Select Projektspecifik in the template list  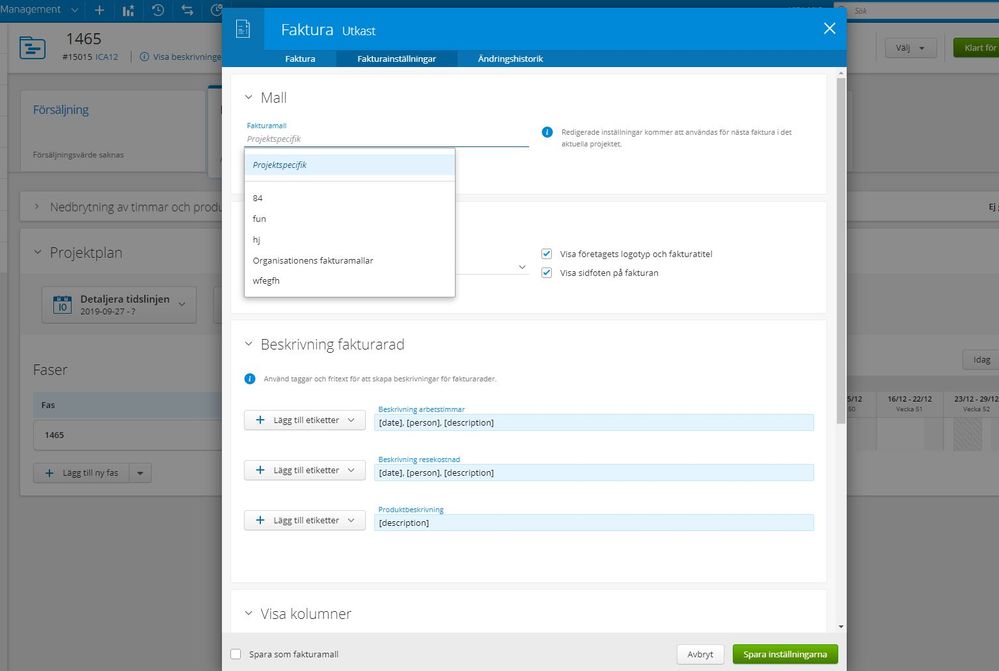point(350,165)
